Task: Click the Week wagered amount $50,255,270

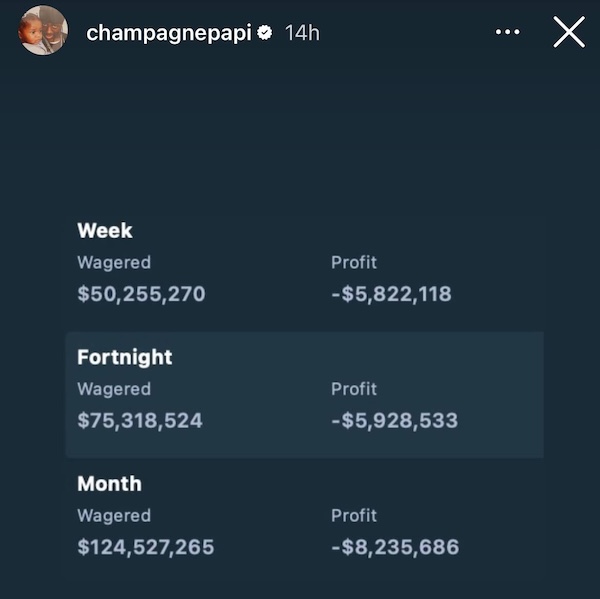Action: pyautogui.click(x=141, y=294)
